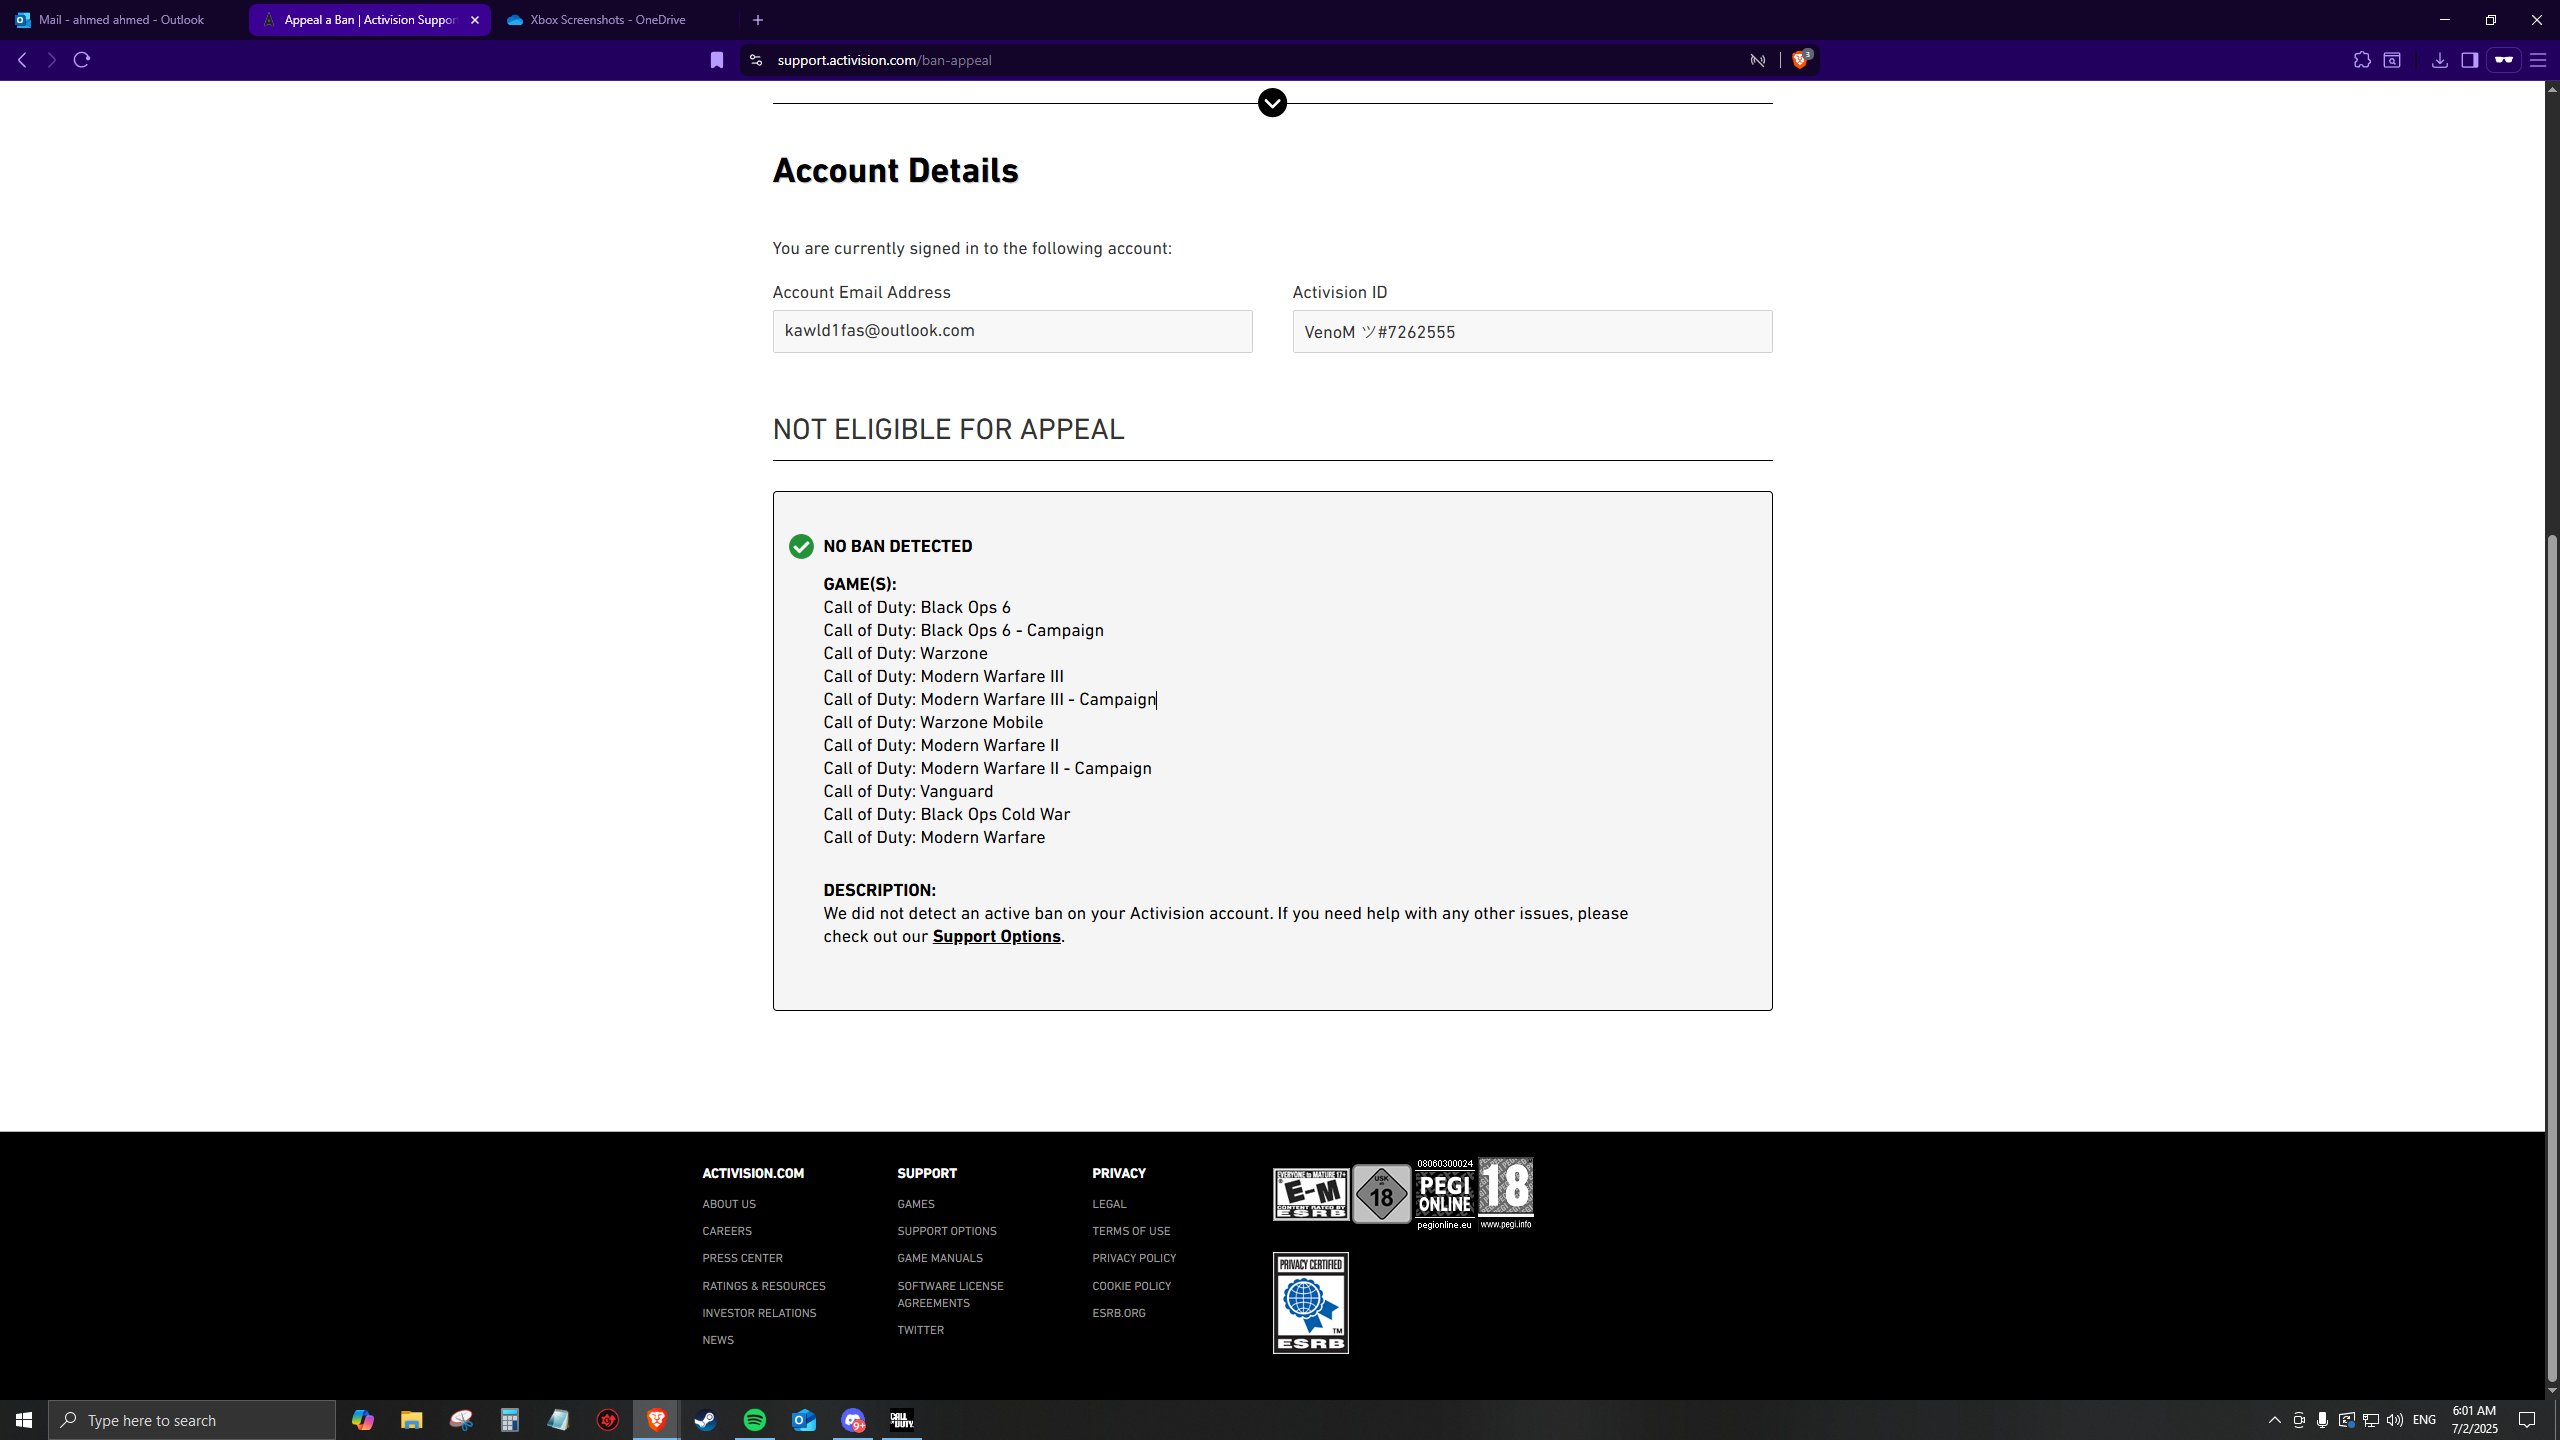Open Press Center footer link

tap(742, 1258)
